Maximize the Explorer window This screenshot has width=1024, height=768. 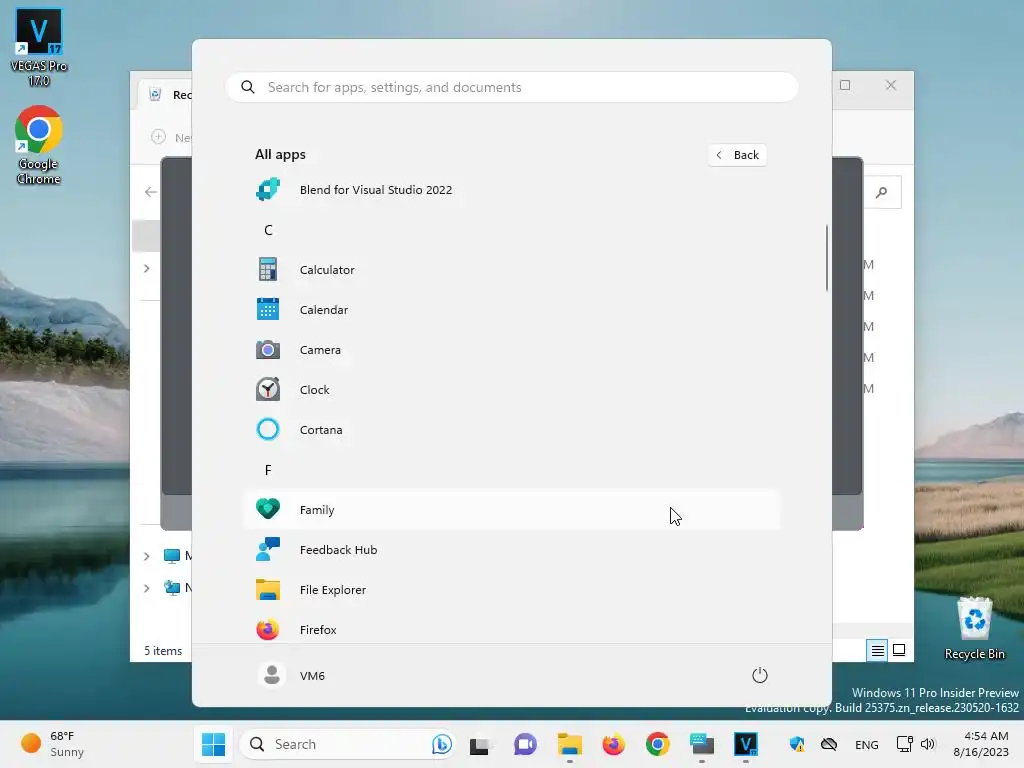[845, 85]
